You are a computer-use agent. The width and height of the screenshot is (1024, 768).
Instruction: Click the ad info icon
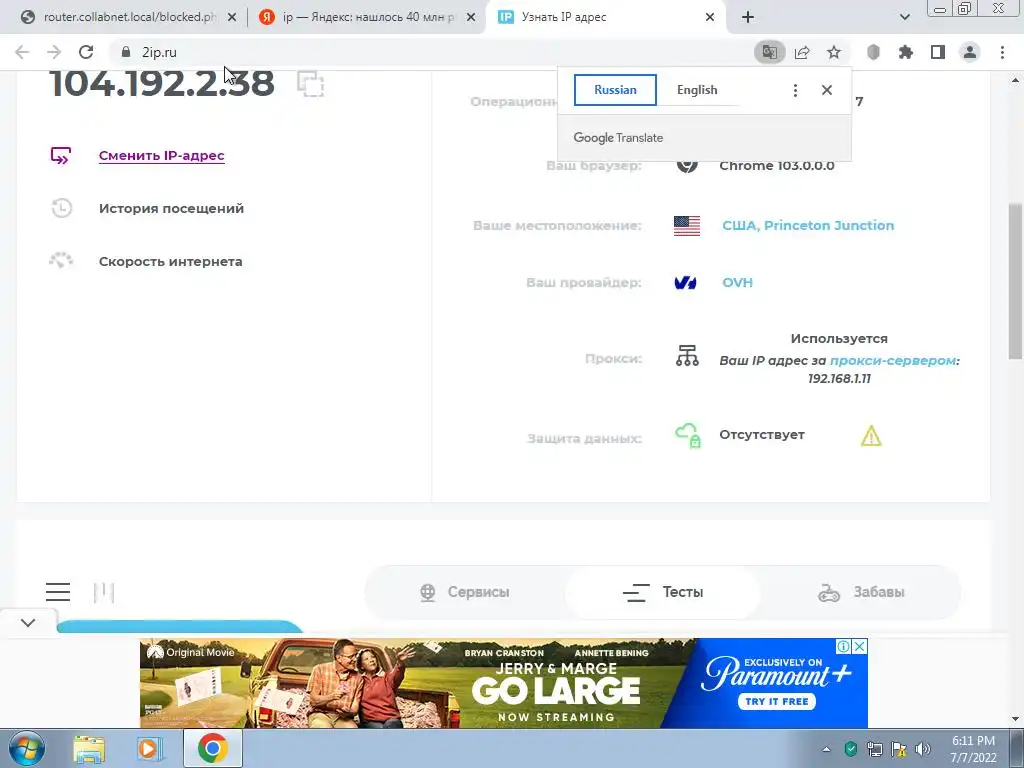point(843,647)
